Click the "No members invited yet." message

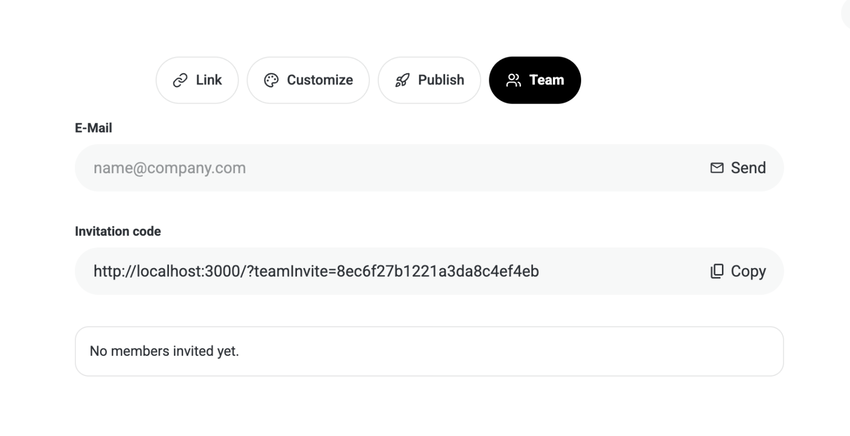pyautogui.click(x=164, y=351)
